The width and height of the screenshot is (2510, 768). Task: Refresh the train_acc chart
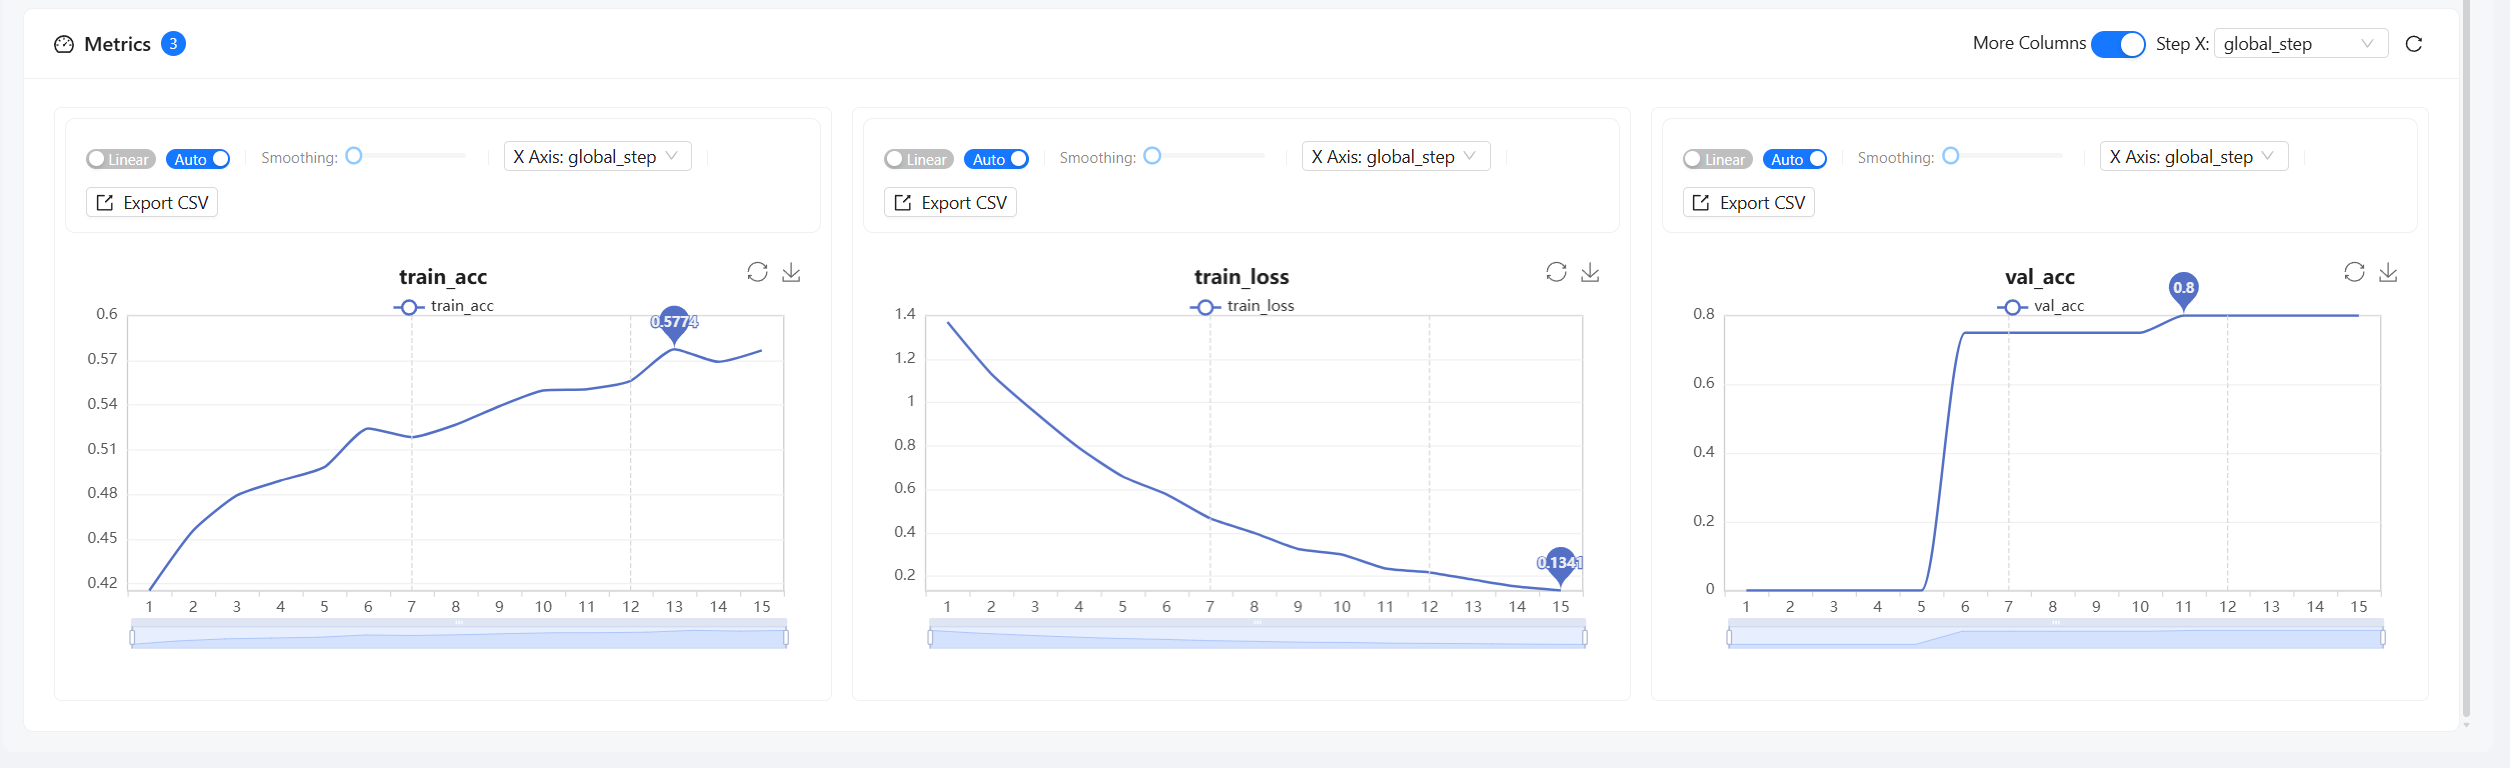pyautogui.click(x=757, y=271)
